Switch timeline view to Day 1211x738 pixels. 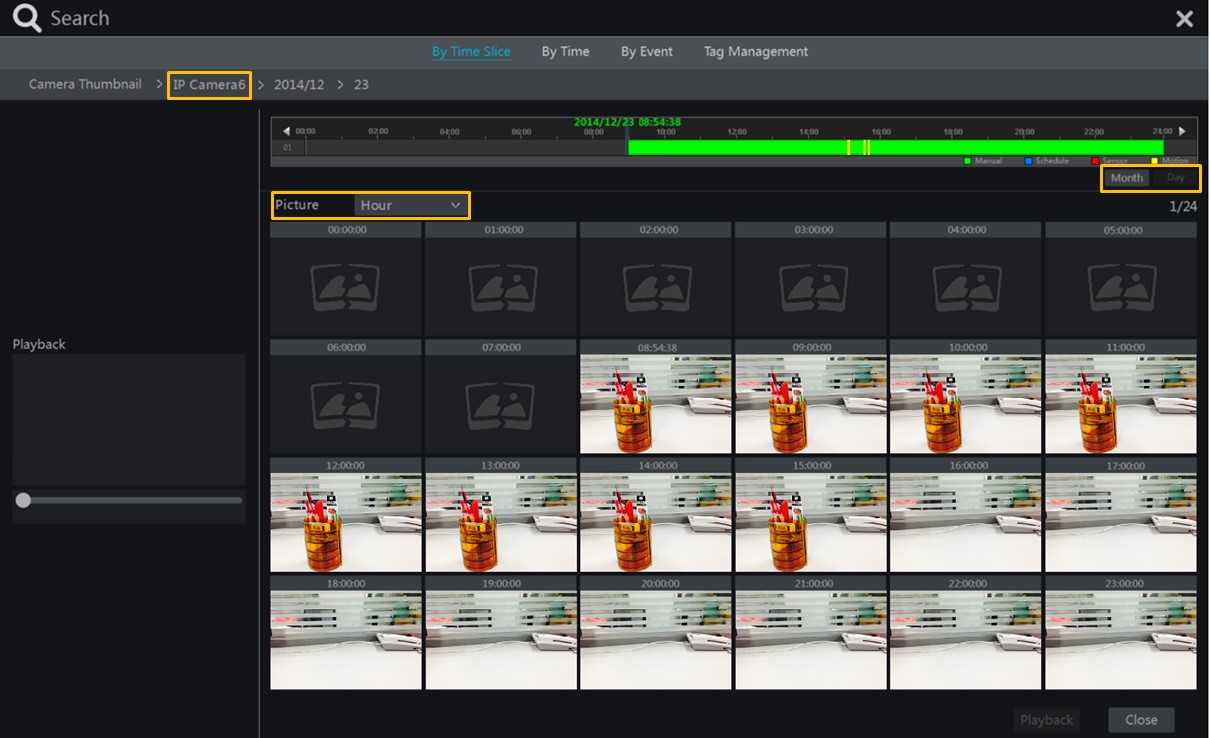pyautogui.click(x=1175, y=178)
